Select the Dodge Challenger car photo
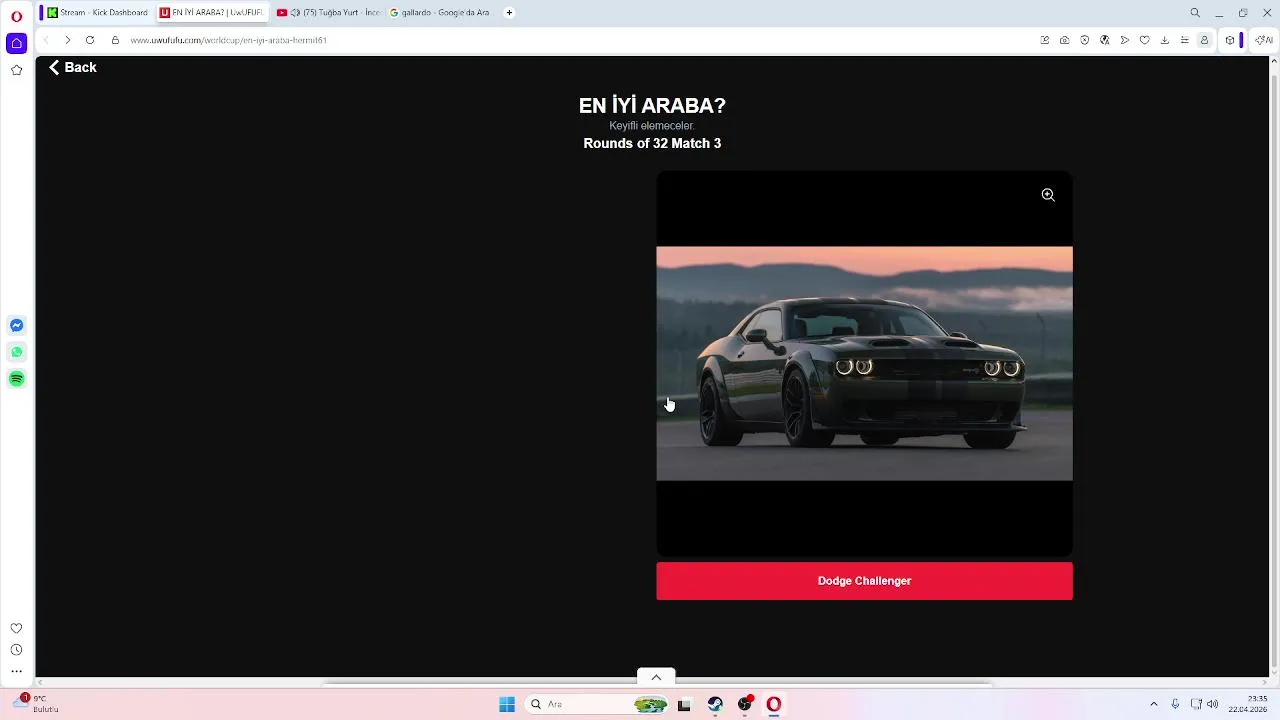1280x720 pixels. pos(864,363)
